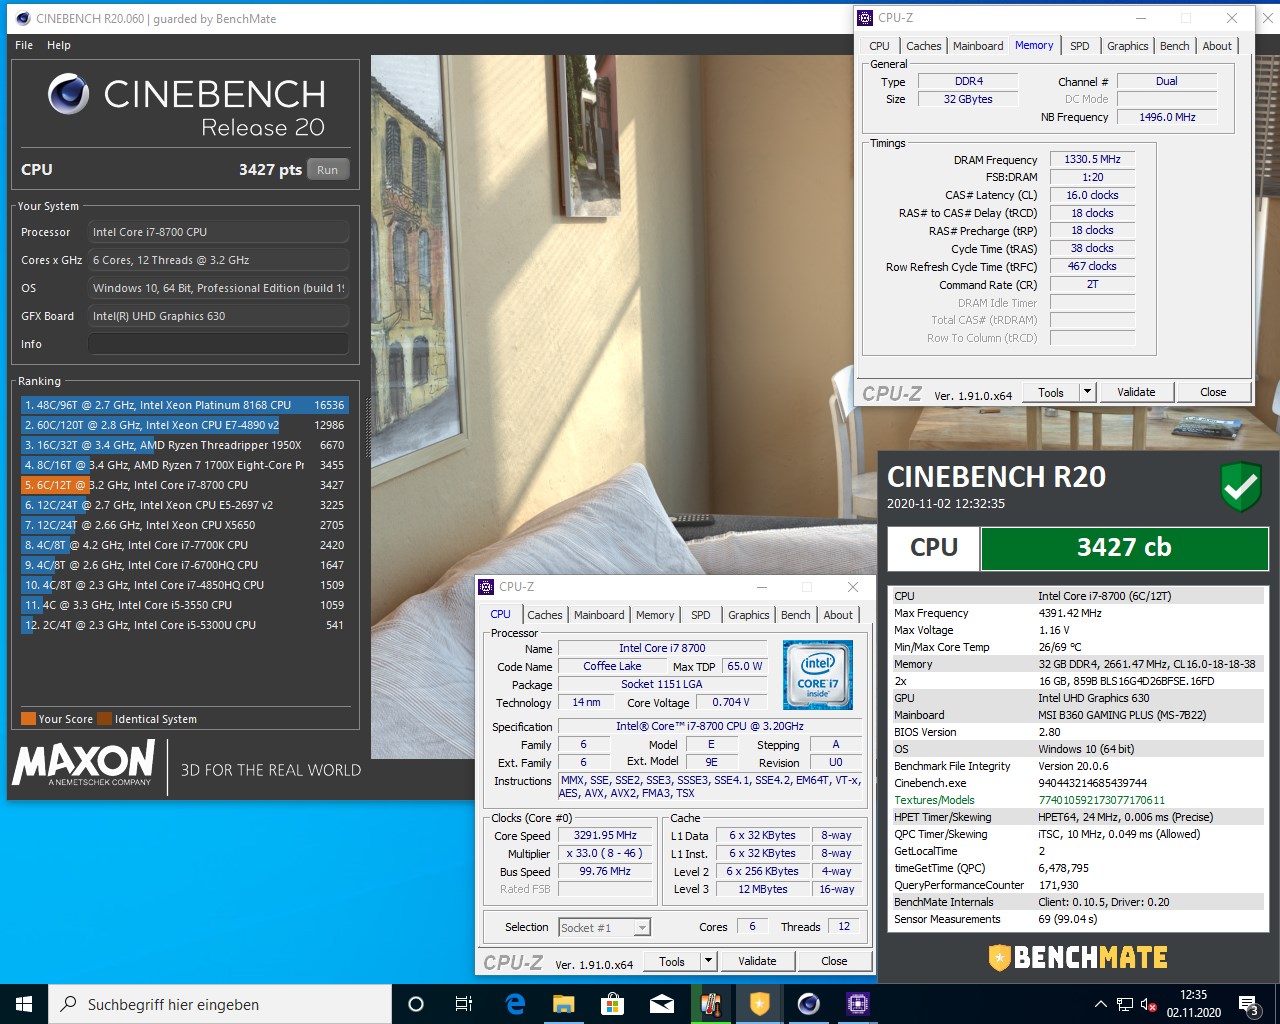Open Task View in taskbar
This screenshot has width=1280, height=1024.
pyautogui.click(x=464, y=1004)
